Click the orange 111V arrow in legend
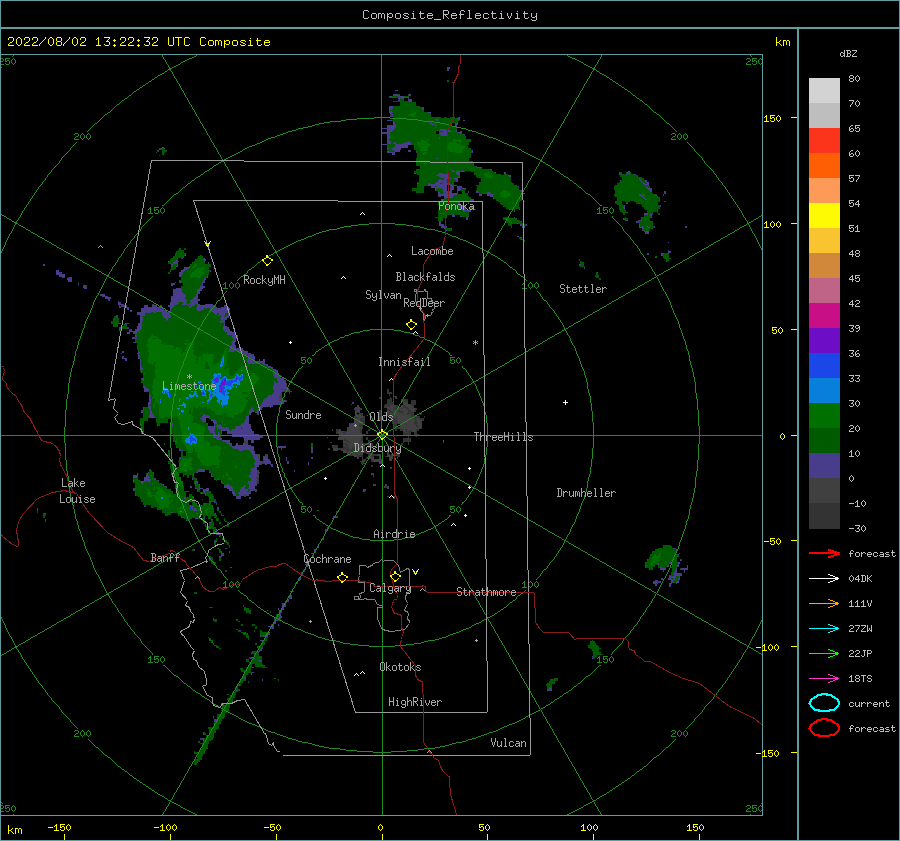The image size is (900, 841). click(x=824, y=603)
